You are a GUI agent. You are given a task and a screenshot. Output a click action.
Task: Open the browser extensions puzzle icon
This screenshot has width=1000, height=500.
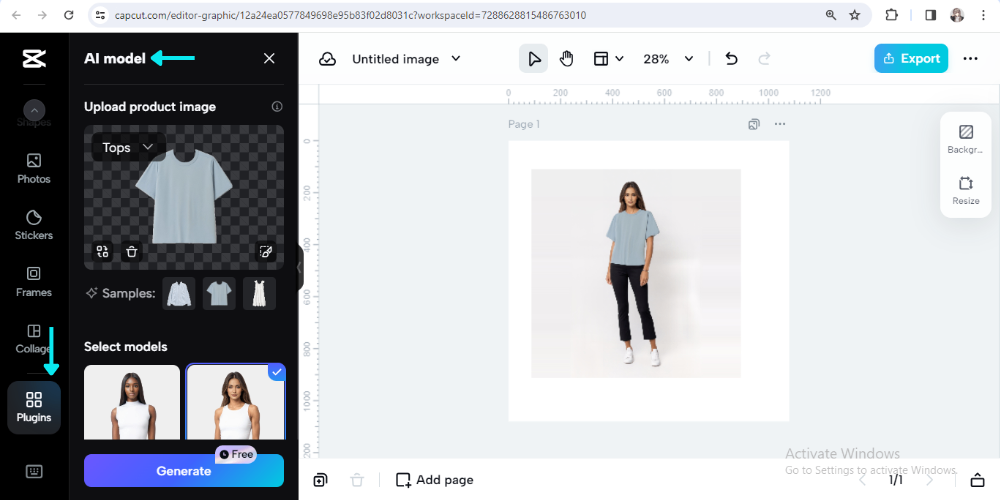tap(892, 15)
